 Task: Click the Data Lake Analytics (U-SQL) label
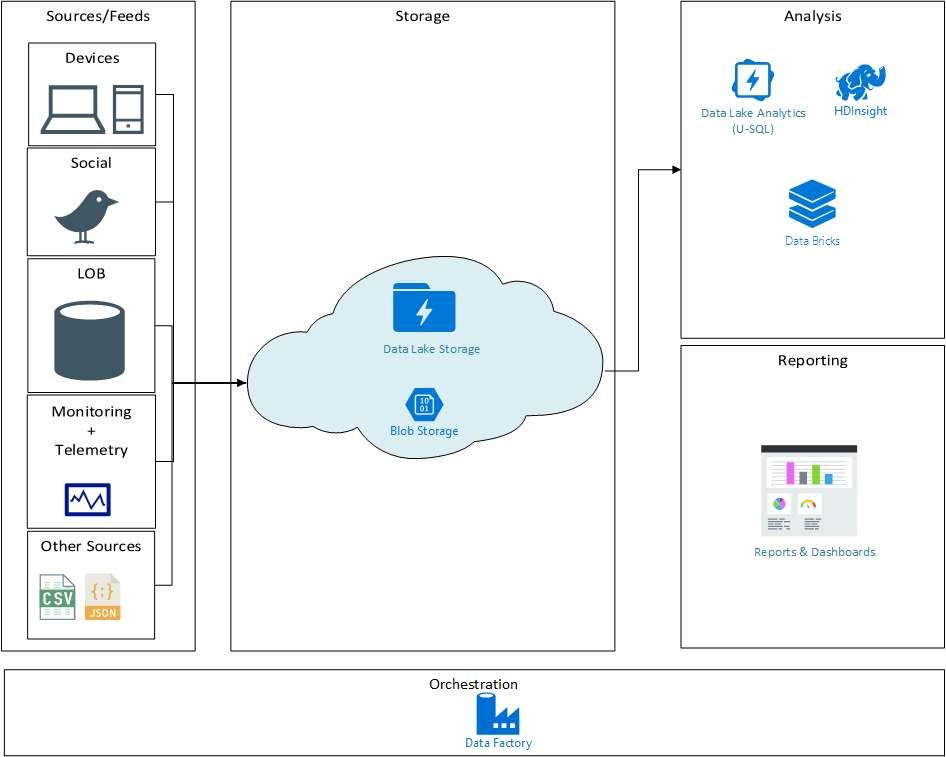pyautogui.click(x=753, y=121)
